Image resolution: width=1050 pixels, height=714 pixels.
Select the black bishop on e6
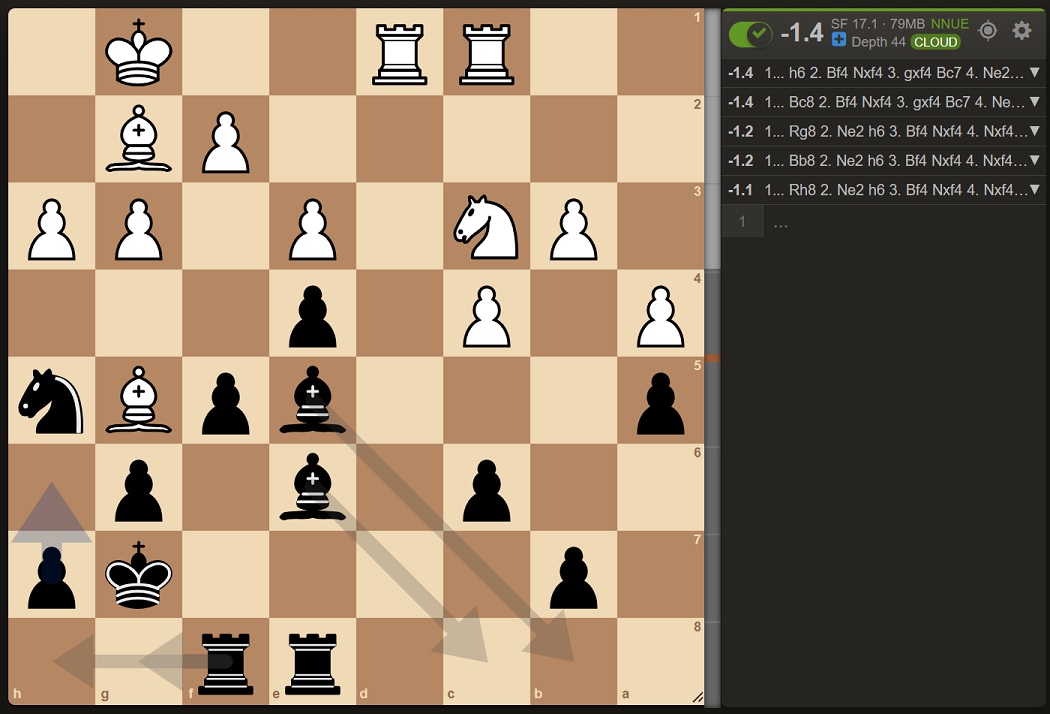click(313, 488)
